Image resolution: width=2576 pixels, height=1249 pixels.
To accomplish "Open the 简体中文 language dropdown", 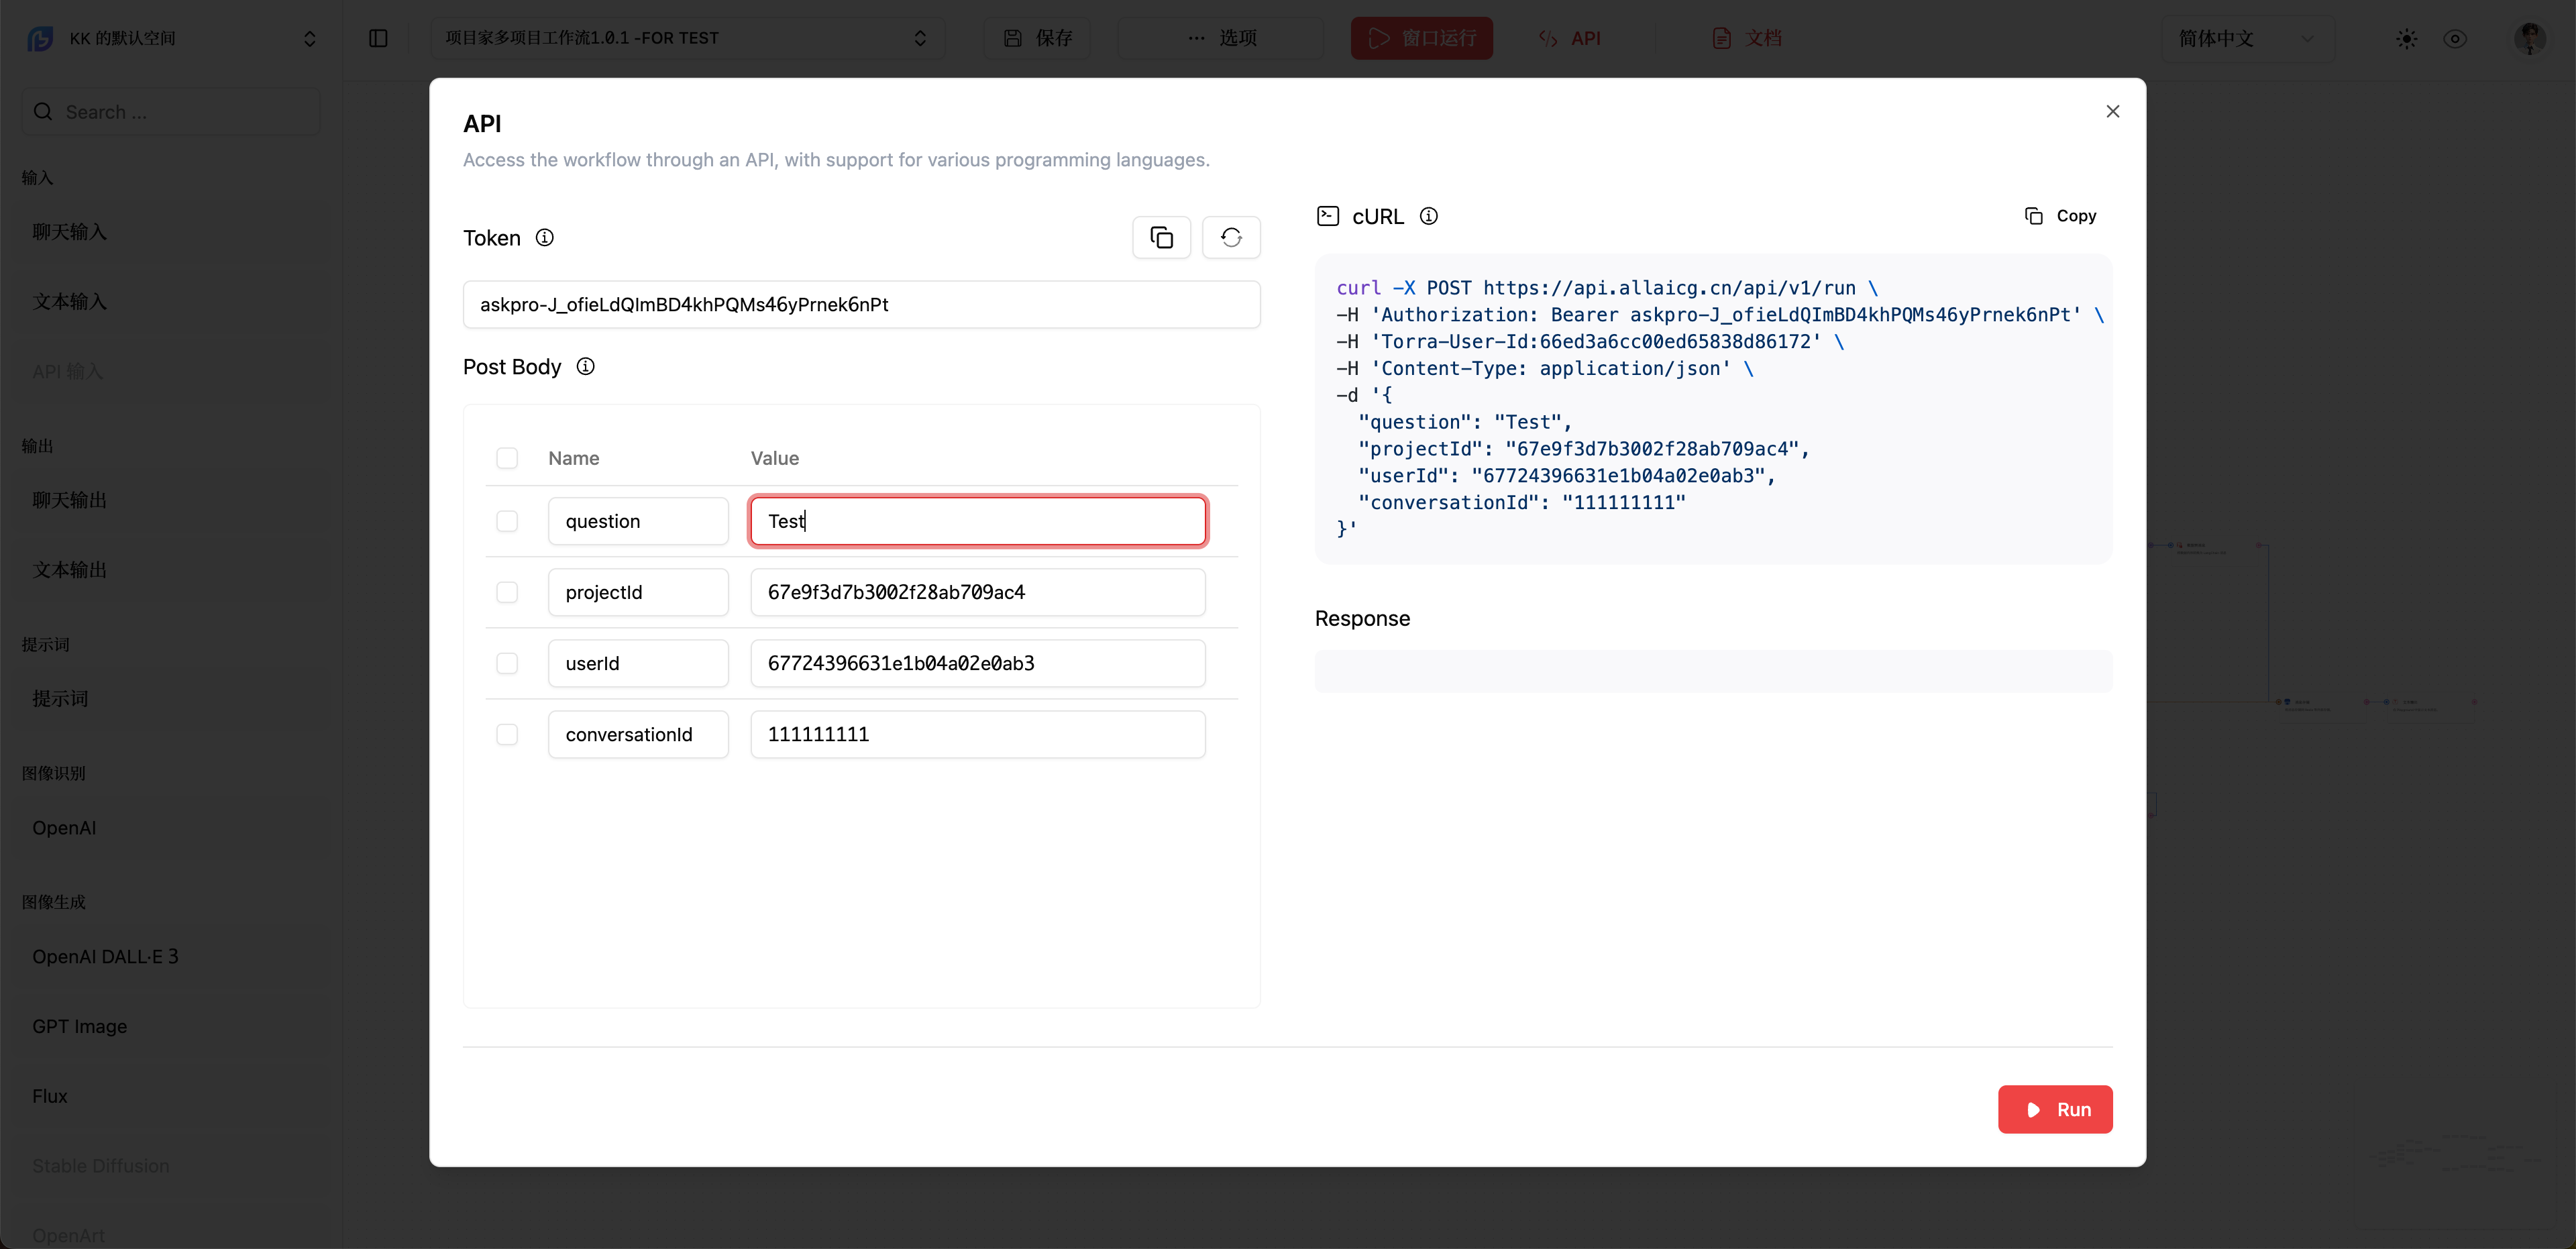I will click(2248, 38).
